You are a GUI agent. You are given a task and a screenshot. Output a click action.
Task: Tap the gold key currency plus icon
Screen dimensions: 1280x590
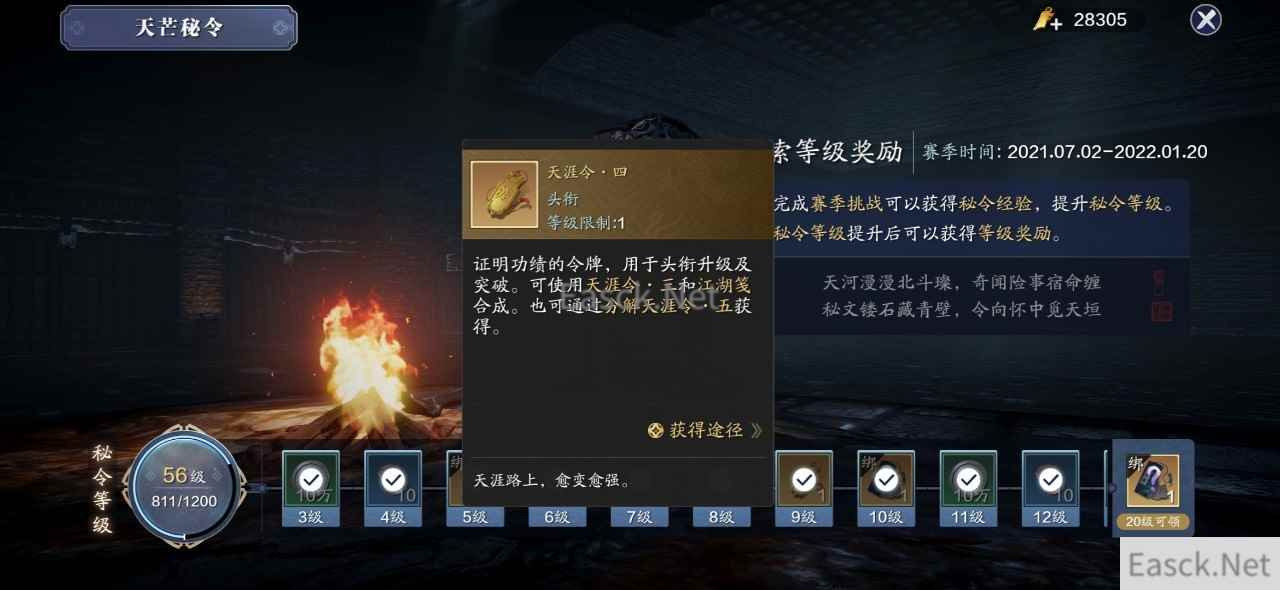[x=1048, y=20]
